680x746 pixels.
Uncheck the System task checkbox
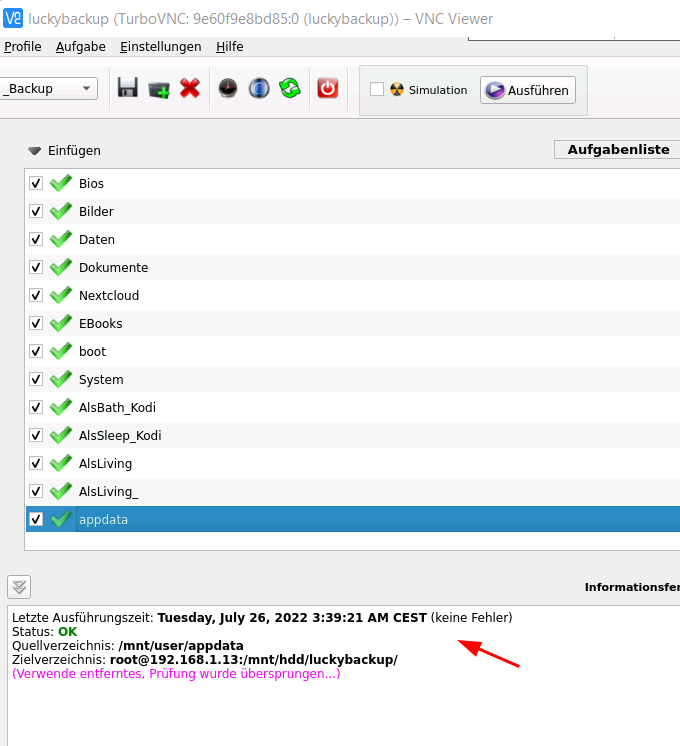[36, 380]
